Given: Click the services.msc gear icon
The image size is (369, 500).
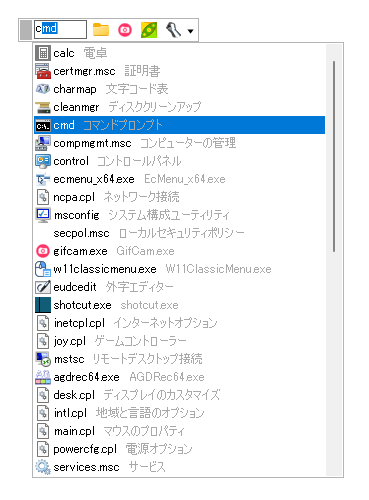Looking at the screenshot, I should tap(43, 467).
